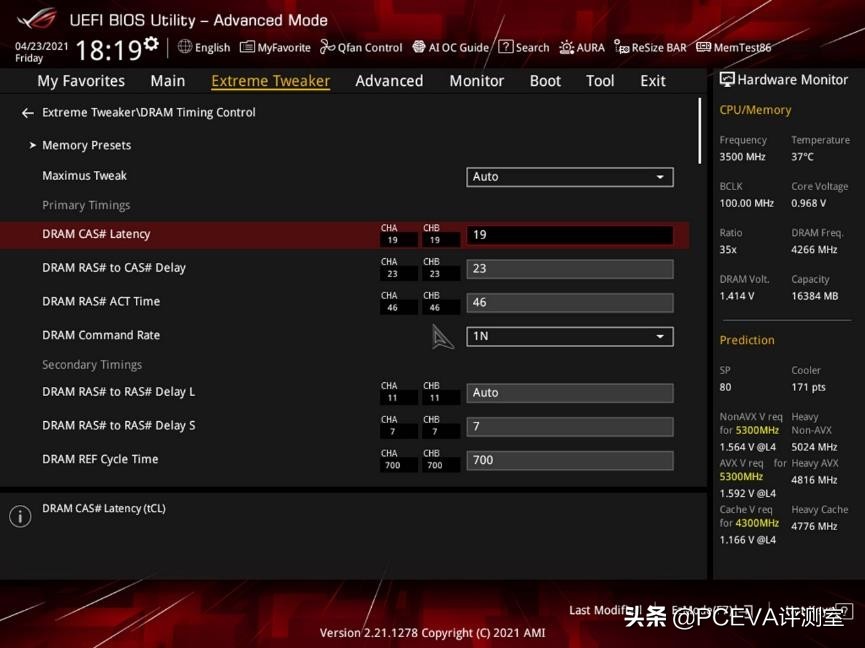
Task: Toggle ReSize BAR icon
Action: pos(622,47)
